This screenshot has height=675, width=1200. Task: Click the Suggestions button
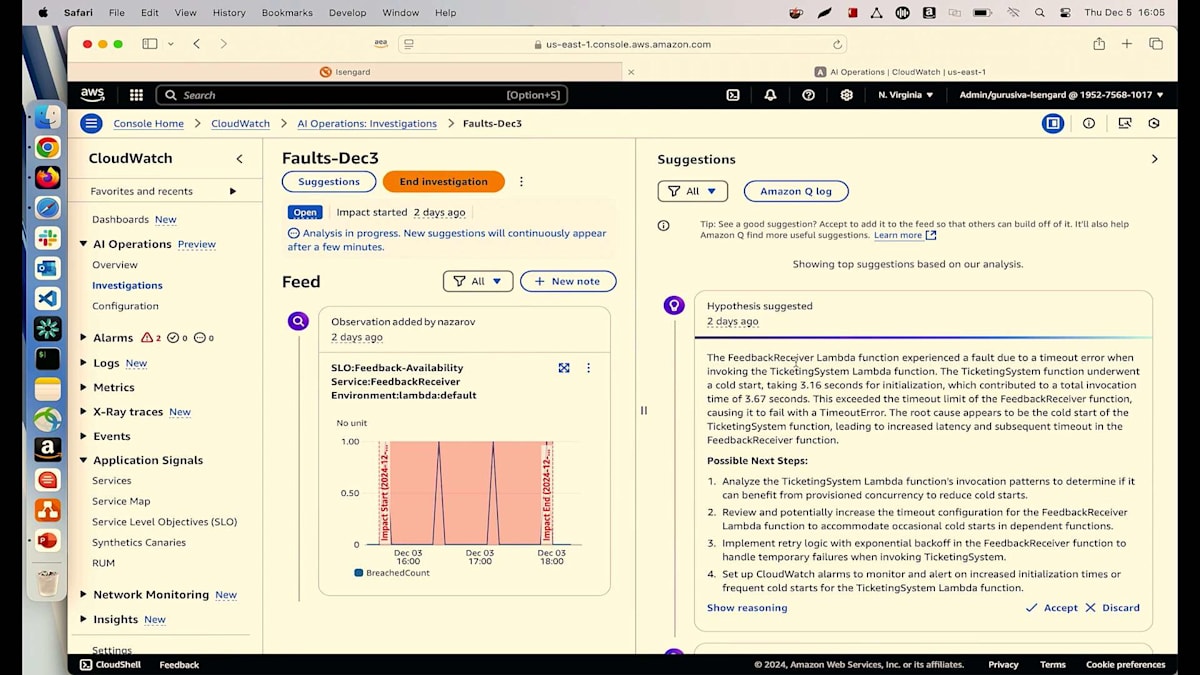point(329,182)
